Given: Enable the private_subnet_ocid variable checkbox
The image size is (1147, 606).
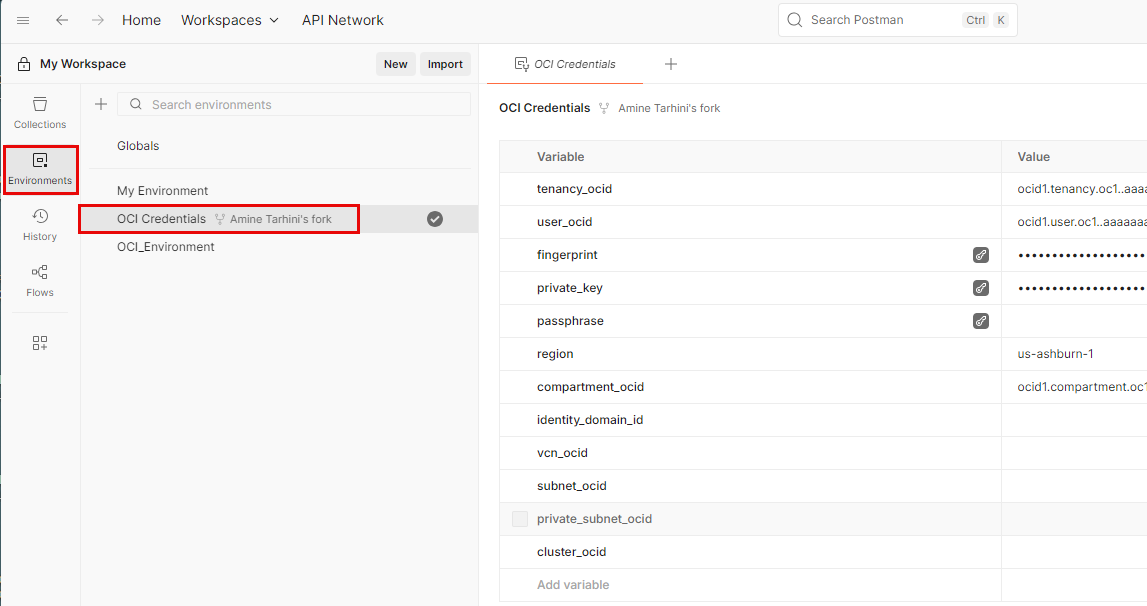Looking at the screenshot, I should pyautogui.click(x=519, y=518).
